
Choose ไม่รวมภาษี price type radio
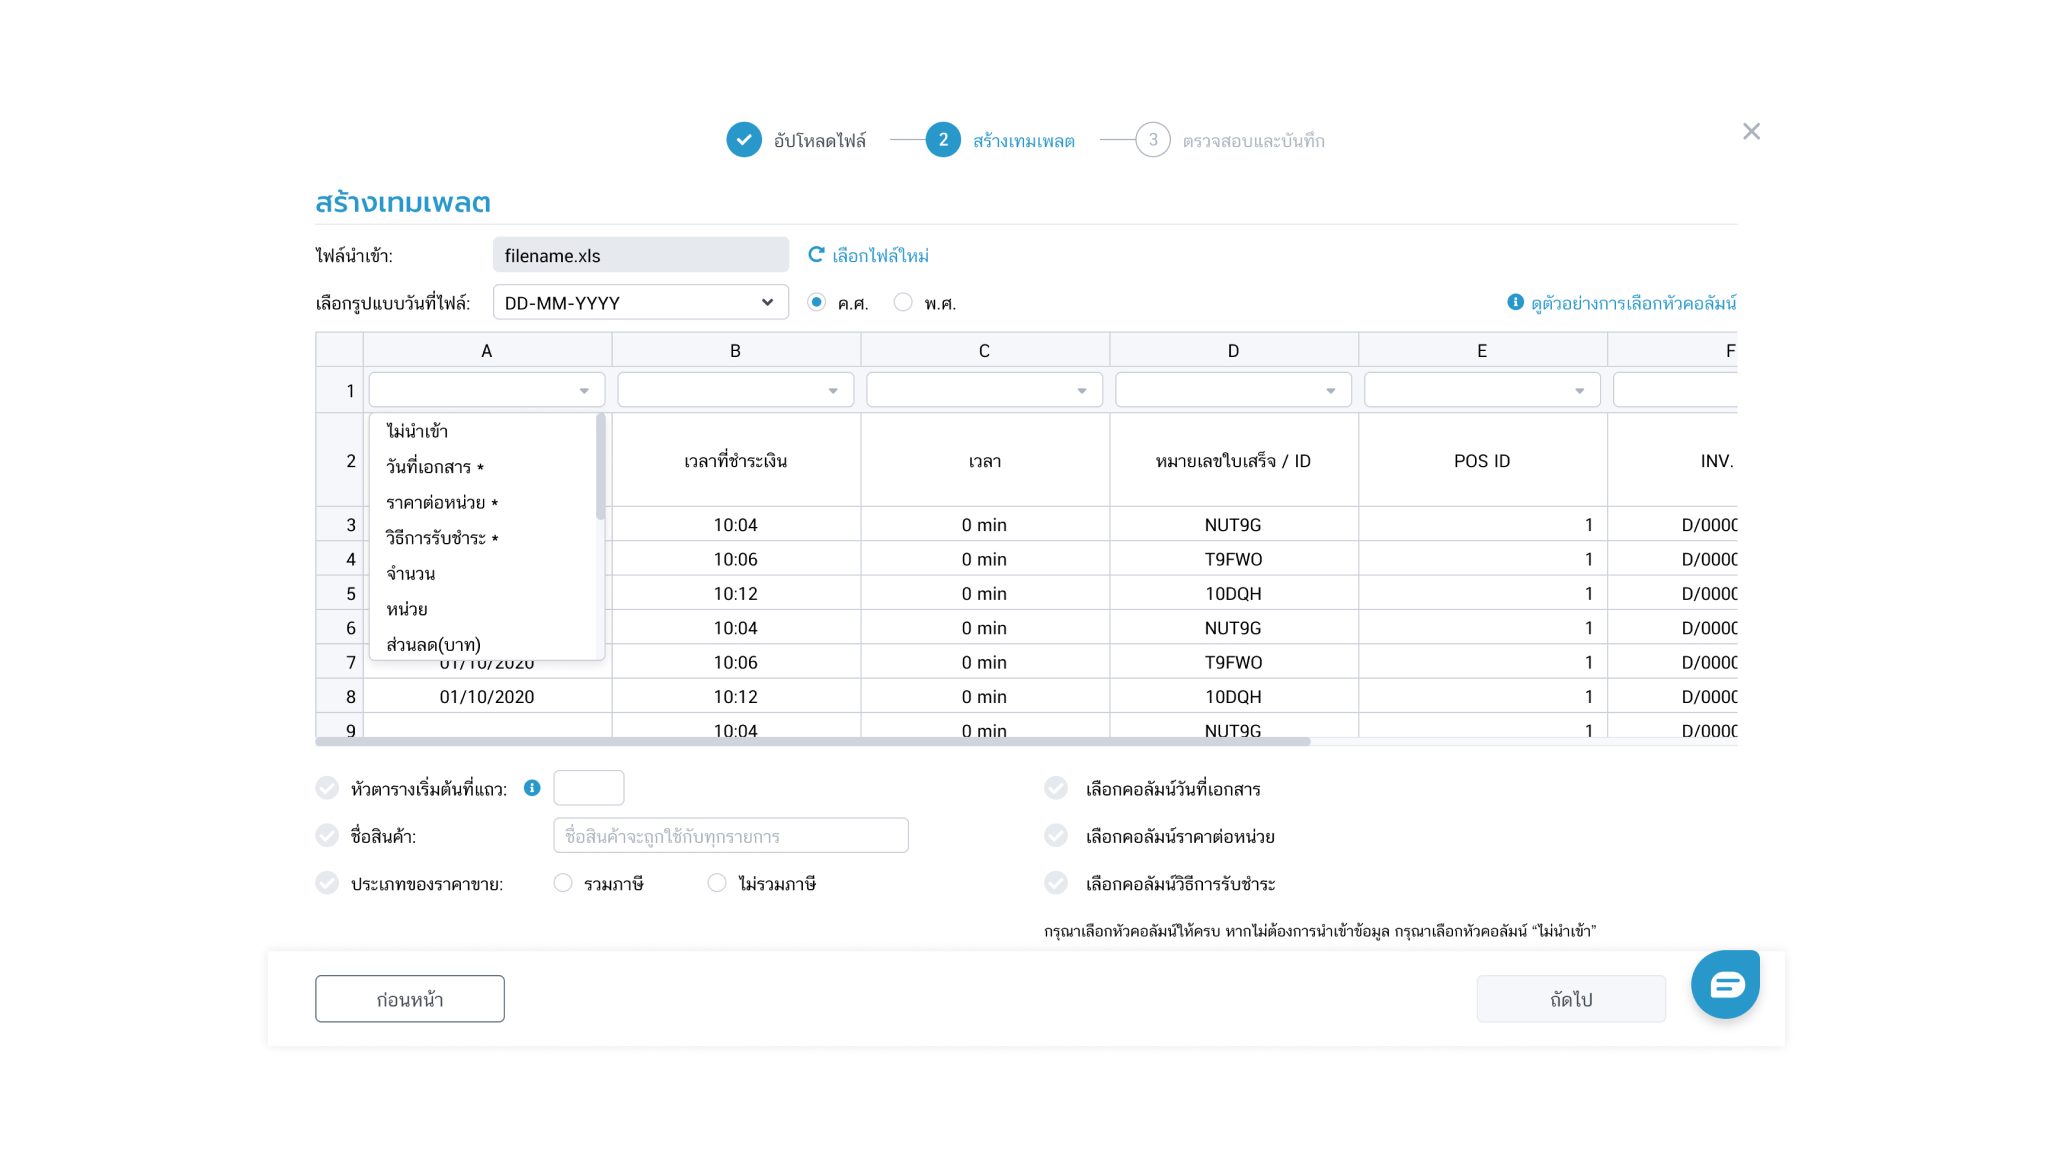(x=717, y=883)
